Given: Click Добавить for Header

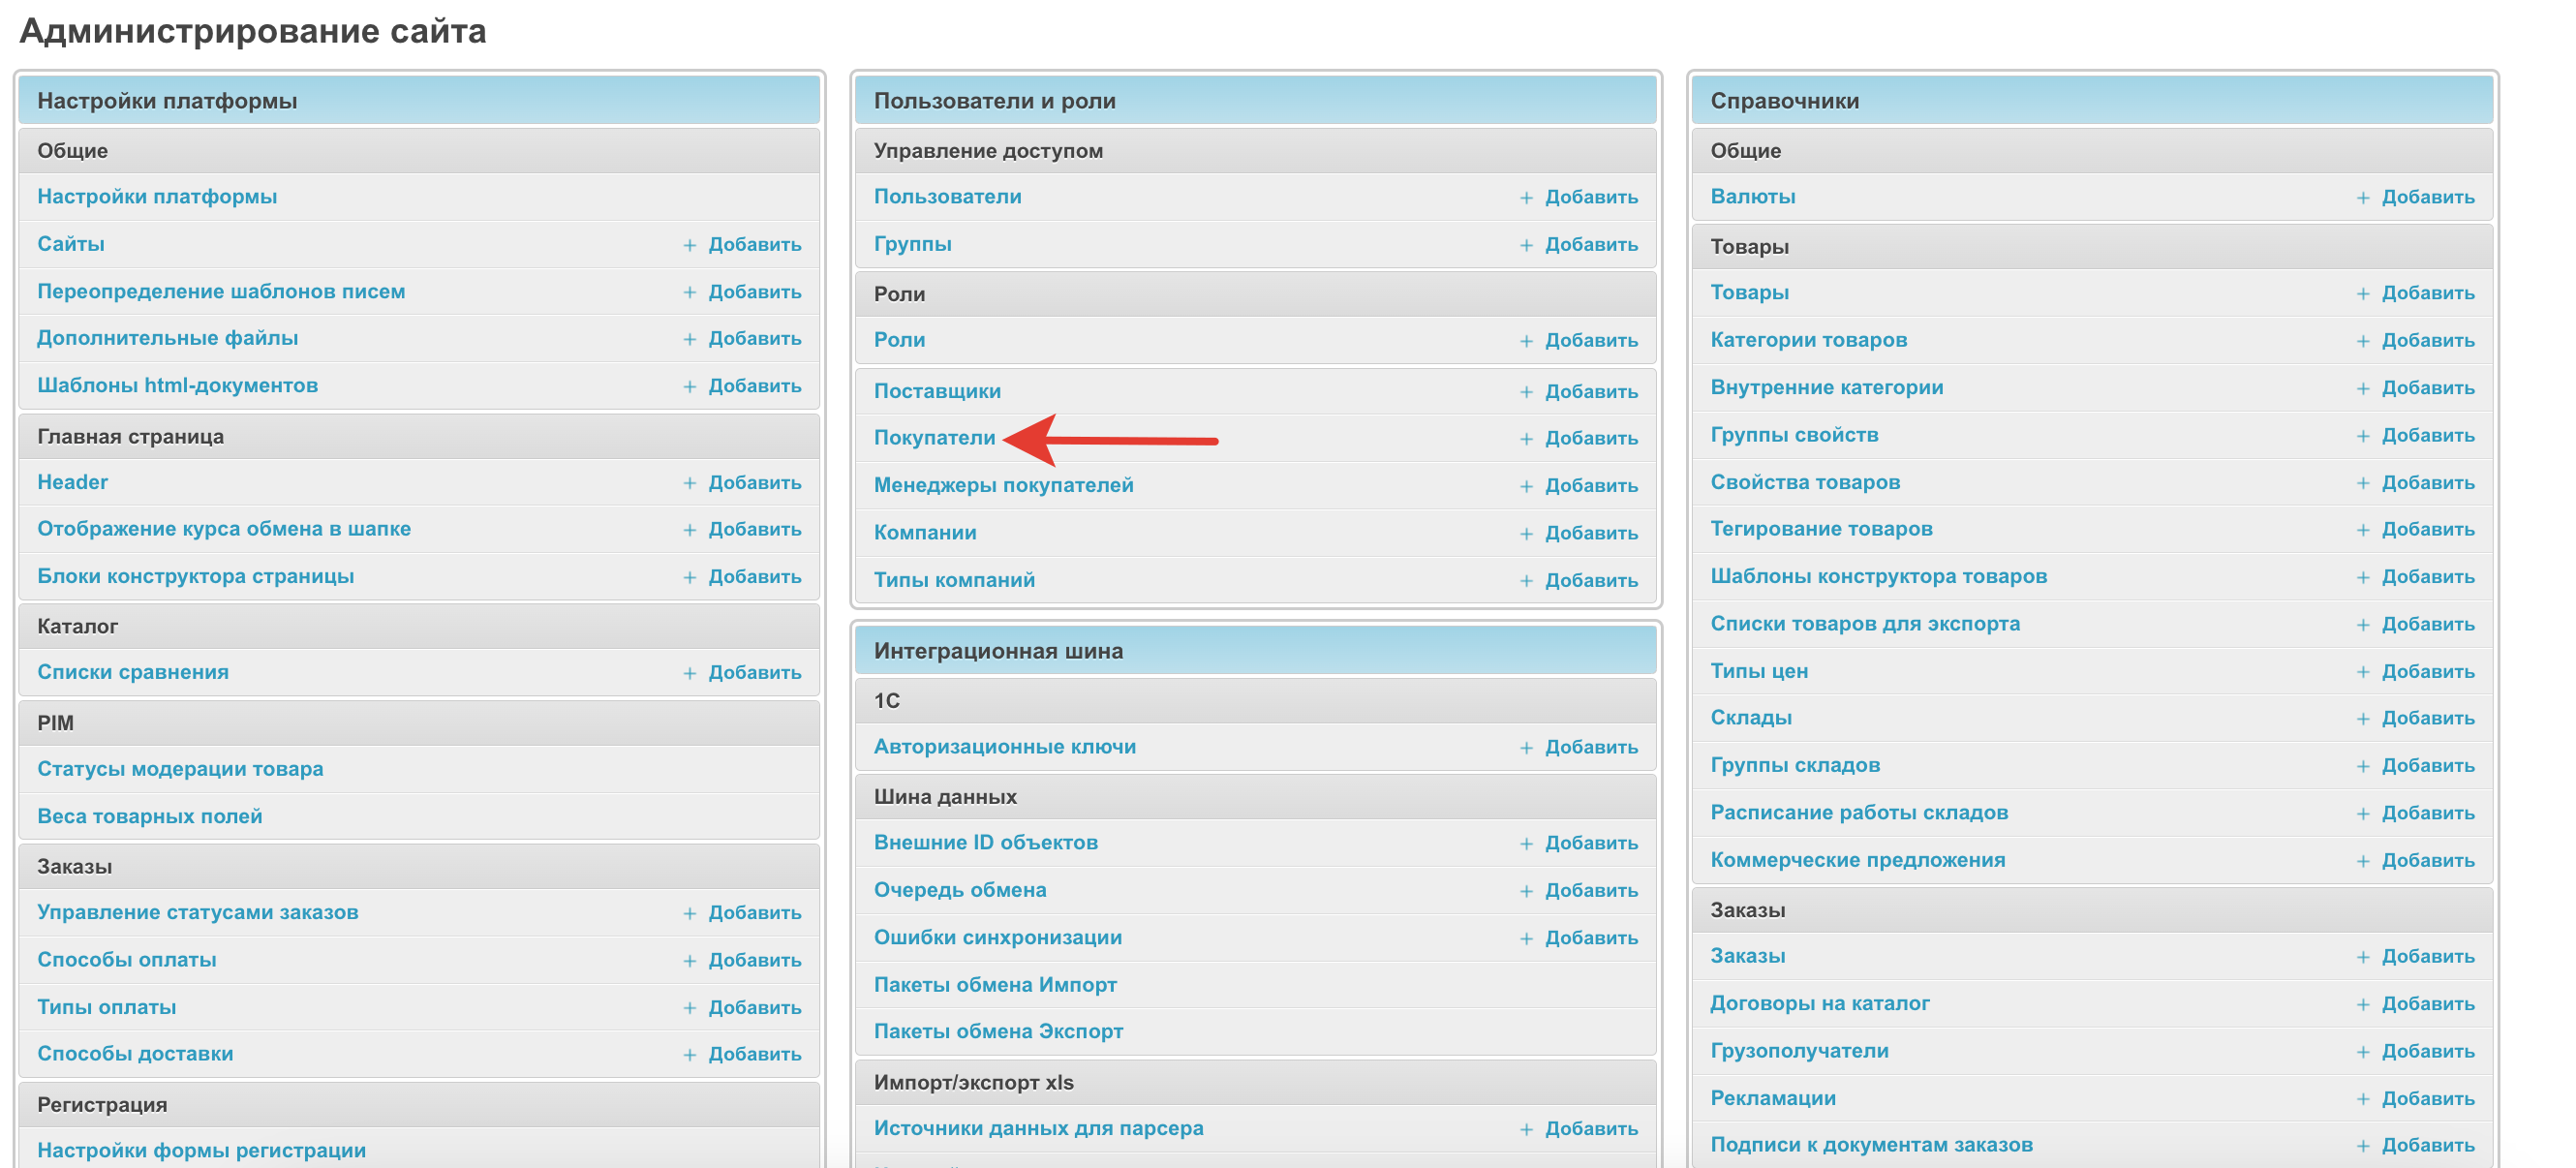Looking at the screenshot, I should pyautogui.click(x=754, y=483).
